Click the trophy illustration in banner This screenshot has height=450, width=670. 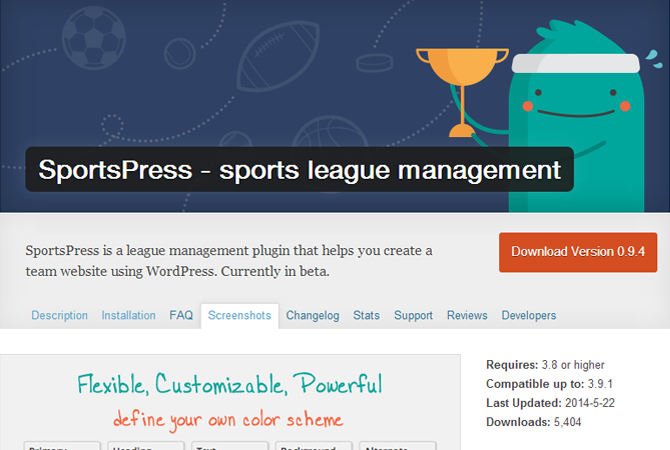click(x=462, y=92)
